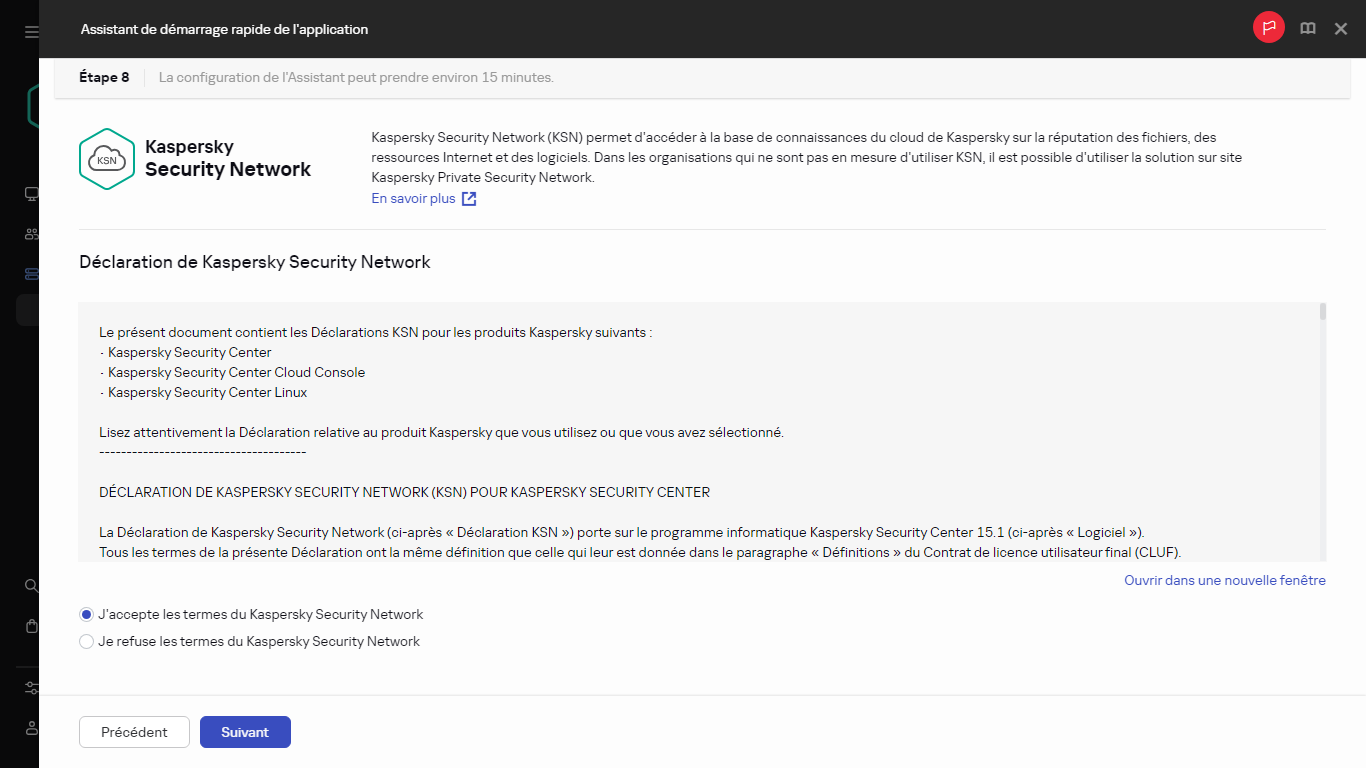The image size is (1366, 768).
Task: Select the devices icon in the sidebar
Action: tap(30, 193)
